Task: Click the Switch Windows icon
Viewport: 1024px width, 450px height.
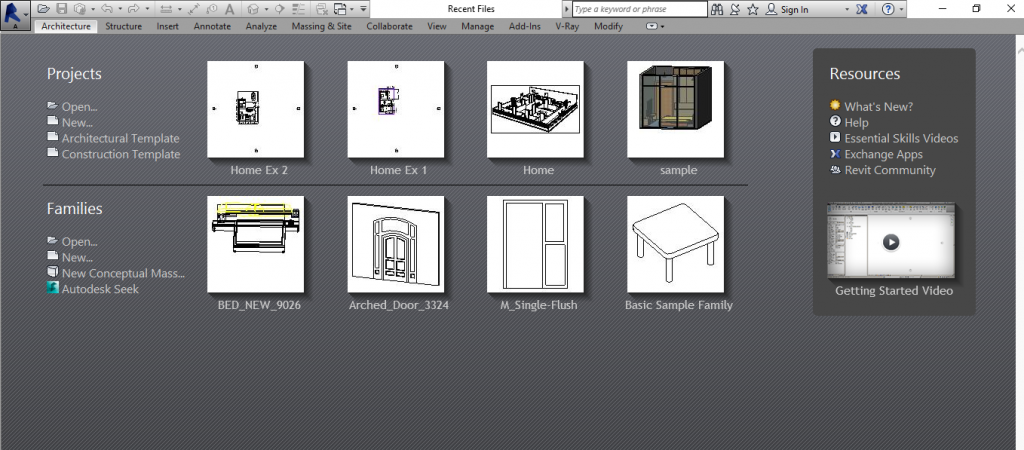Action: (x=340, y=9)
